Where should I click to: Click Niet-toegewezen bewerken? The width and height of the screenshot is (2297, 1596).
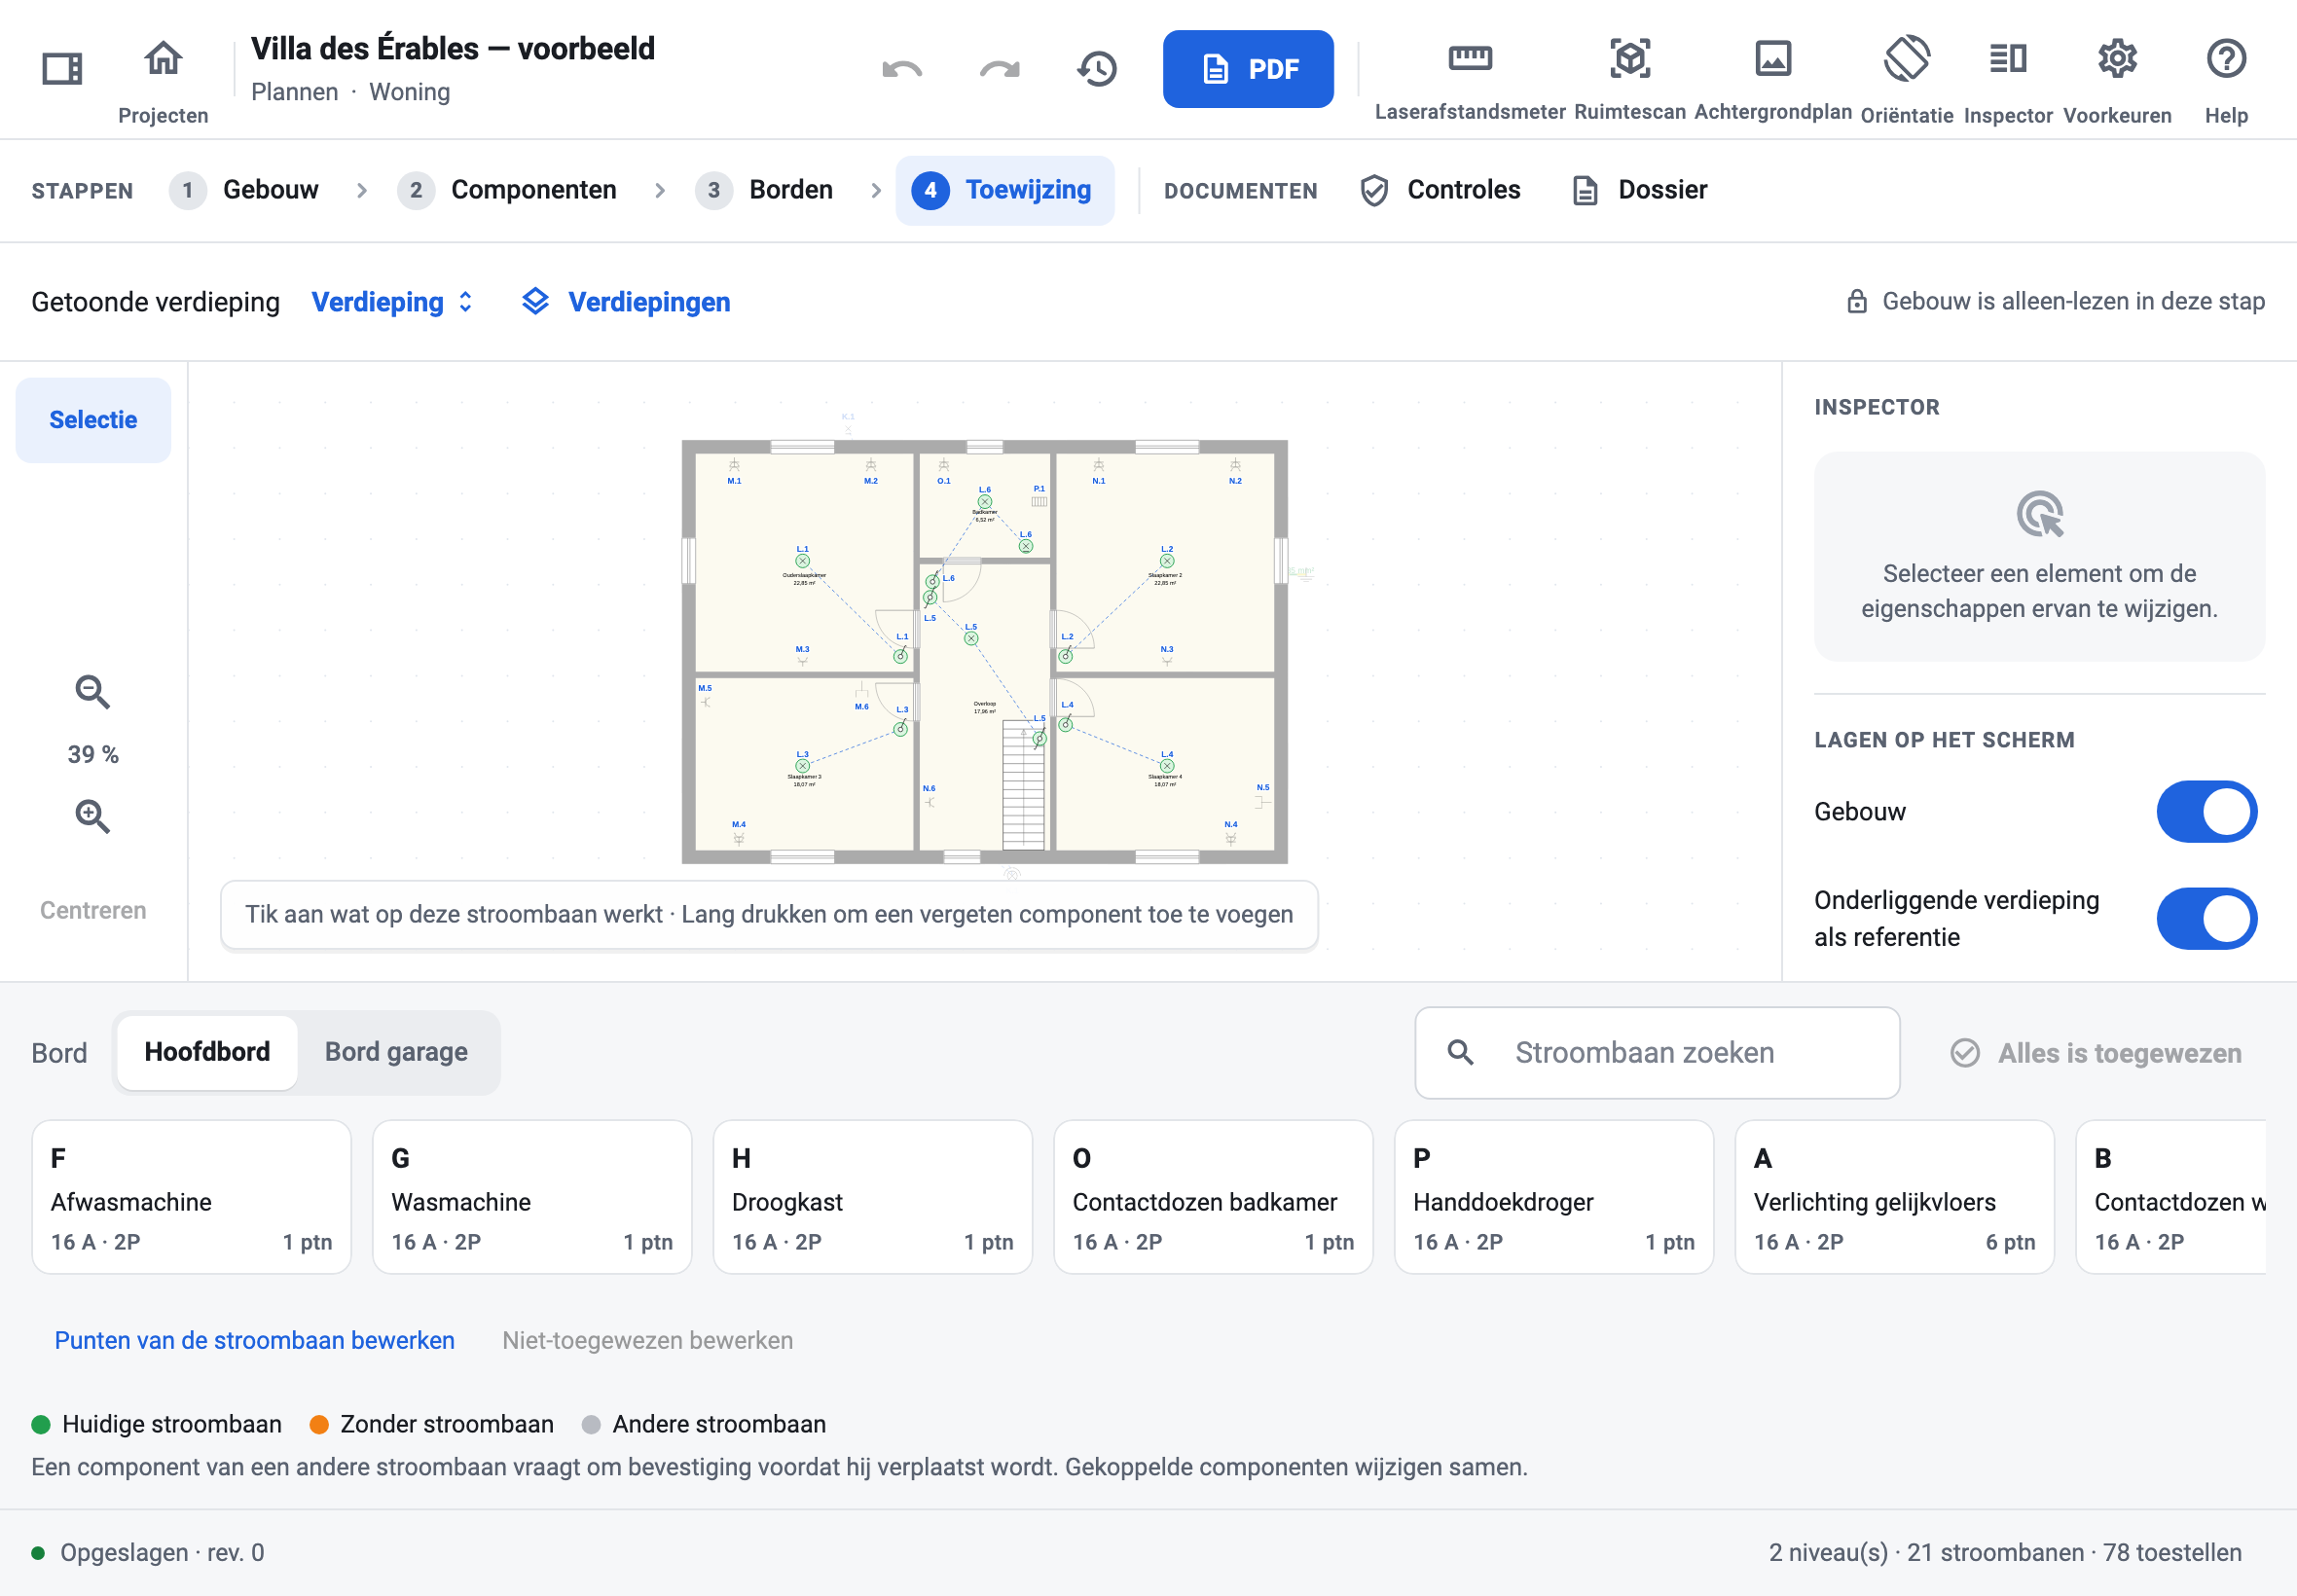point(647,1340)
